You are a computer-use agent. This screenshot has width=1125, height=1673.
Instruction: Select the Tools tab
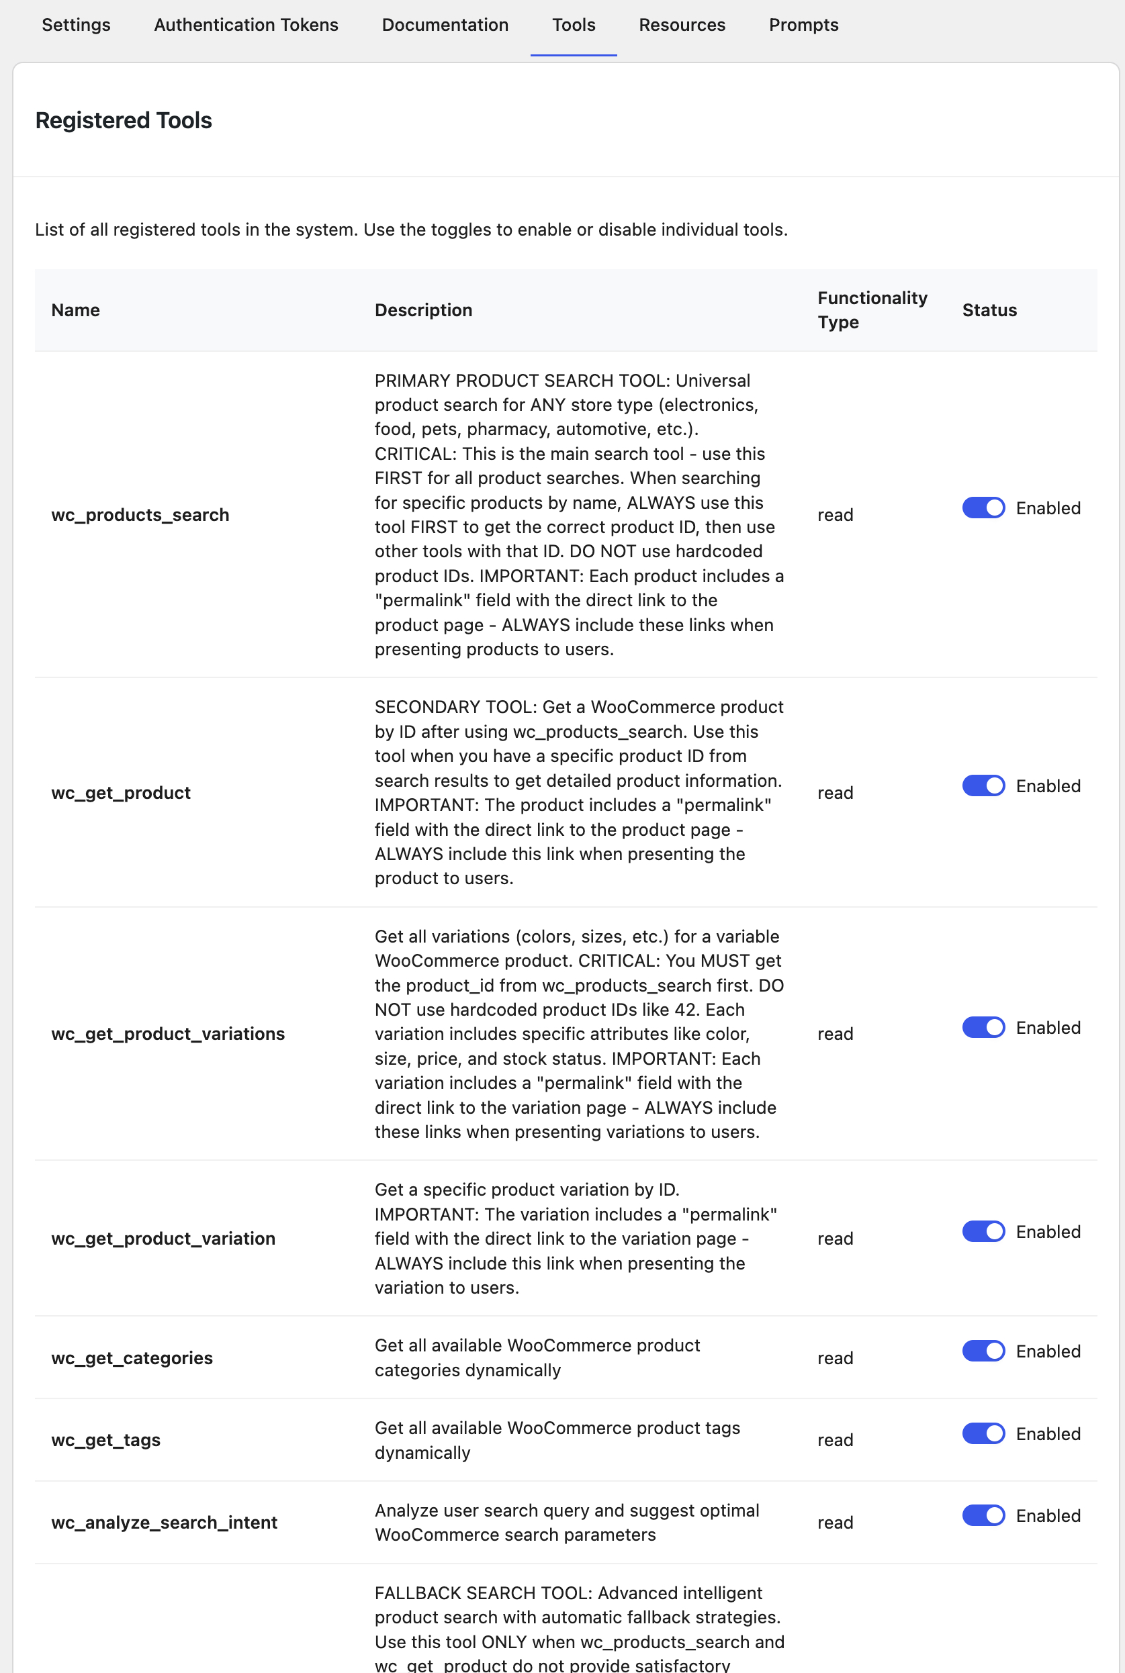click(x=572, y=24)
